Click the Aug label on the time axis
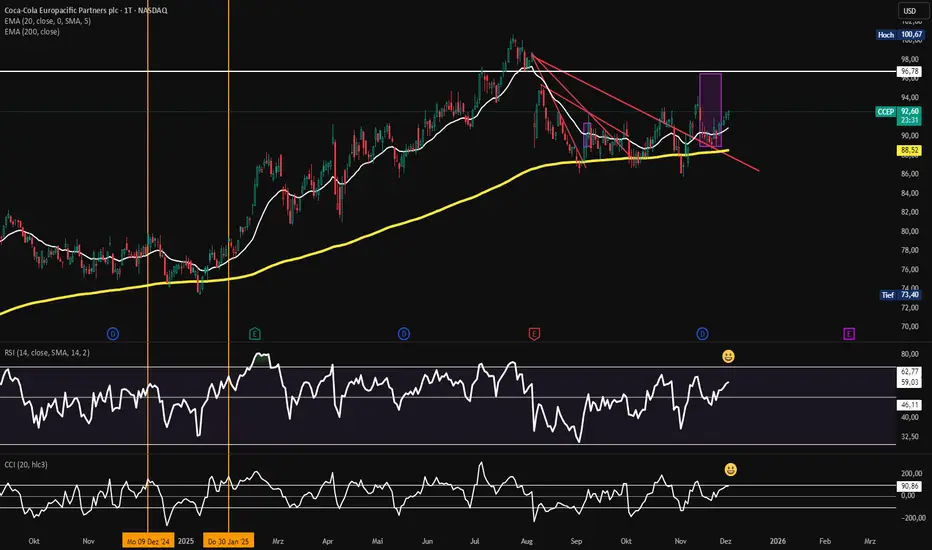Viewport: 932px width, 550px height. coord(527,541)
